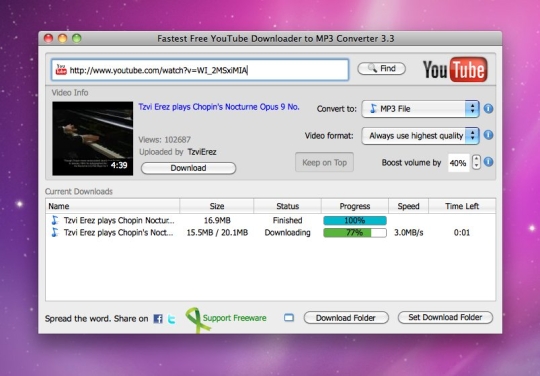The height and width of the screenshot is (376, 540).
Task: Click the 16.9MB size cell
Action: (217, 220)
